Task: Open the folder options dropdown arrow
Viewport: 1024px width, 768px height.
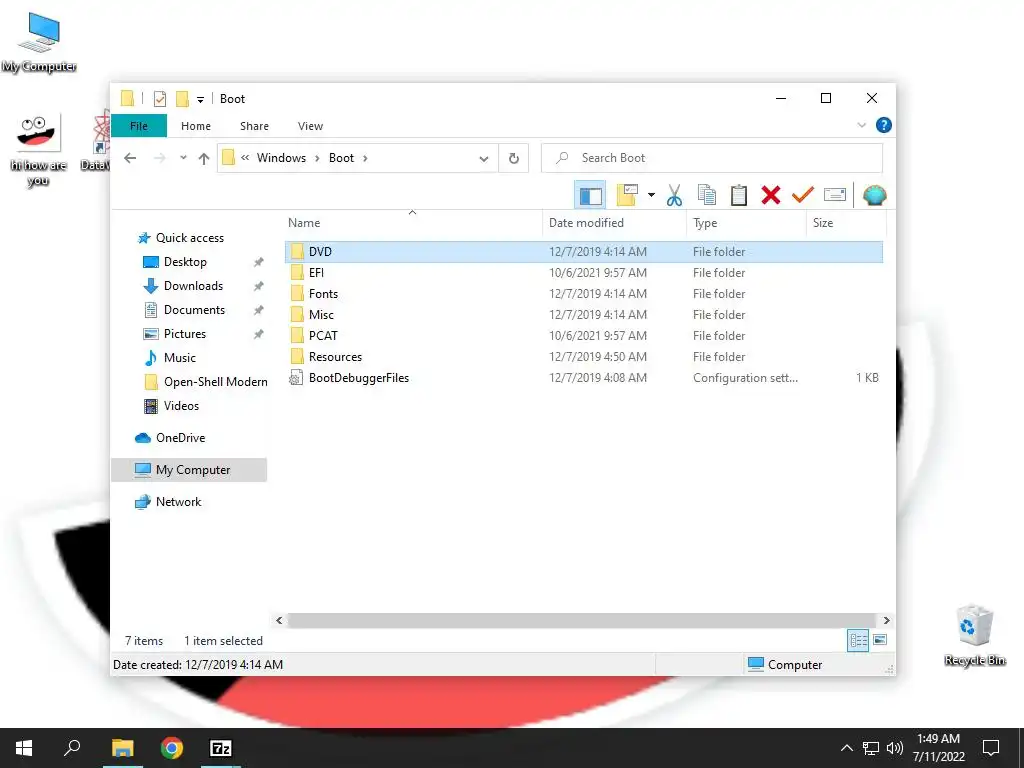Action: click(x=651, y=195)
